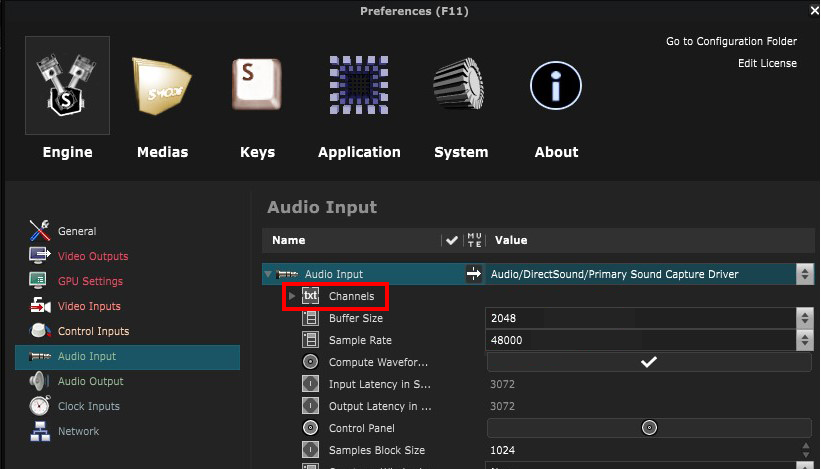Select the Video Inputs label

(x=89, y=306)
